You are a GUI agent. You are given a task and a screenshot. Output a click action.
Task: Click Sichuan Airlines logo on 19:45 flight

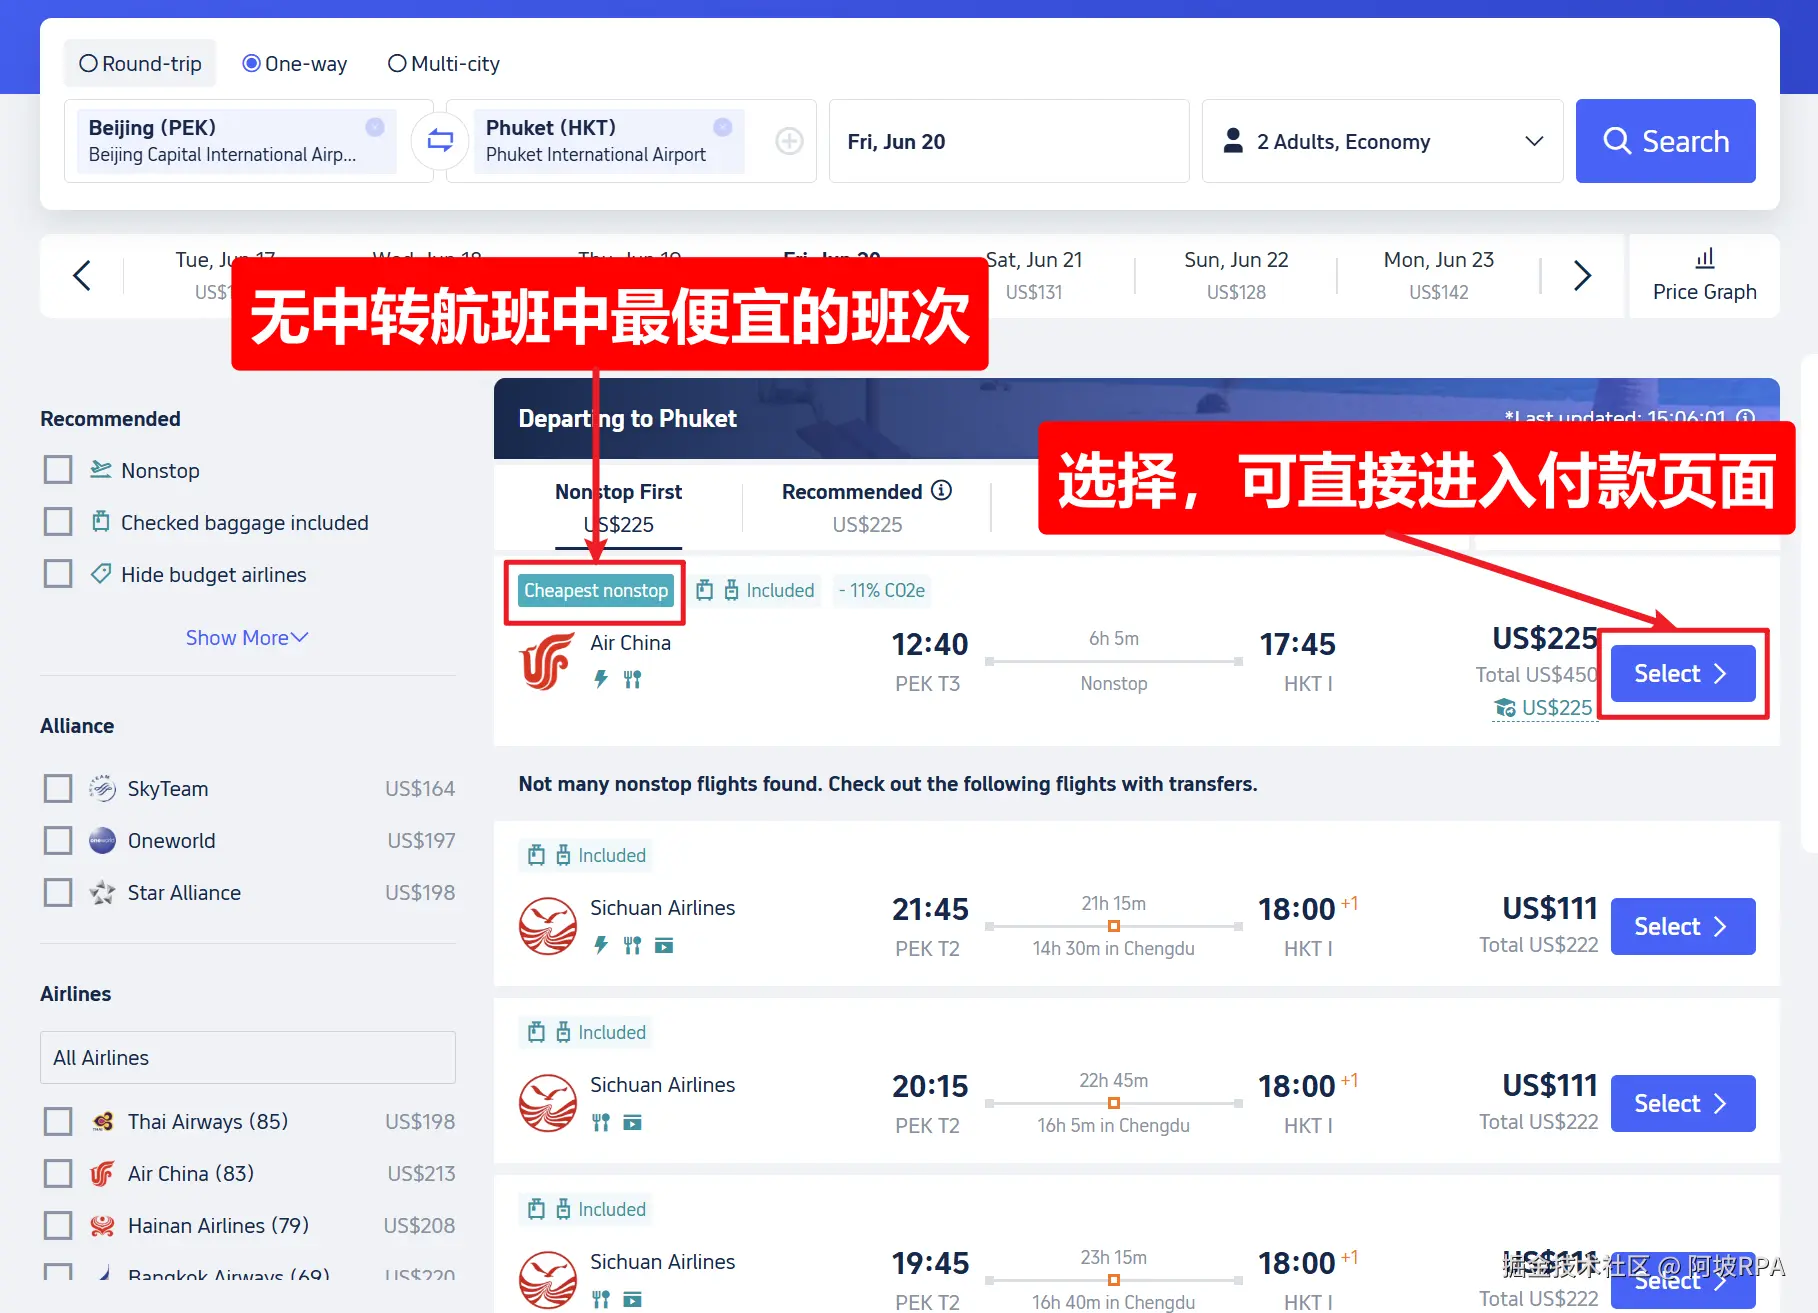(547, 1280)
